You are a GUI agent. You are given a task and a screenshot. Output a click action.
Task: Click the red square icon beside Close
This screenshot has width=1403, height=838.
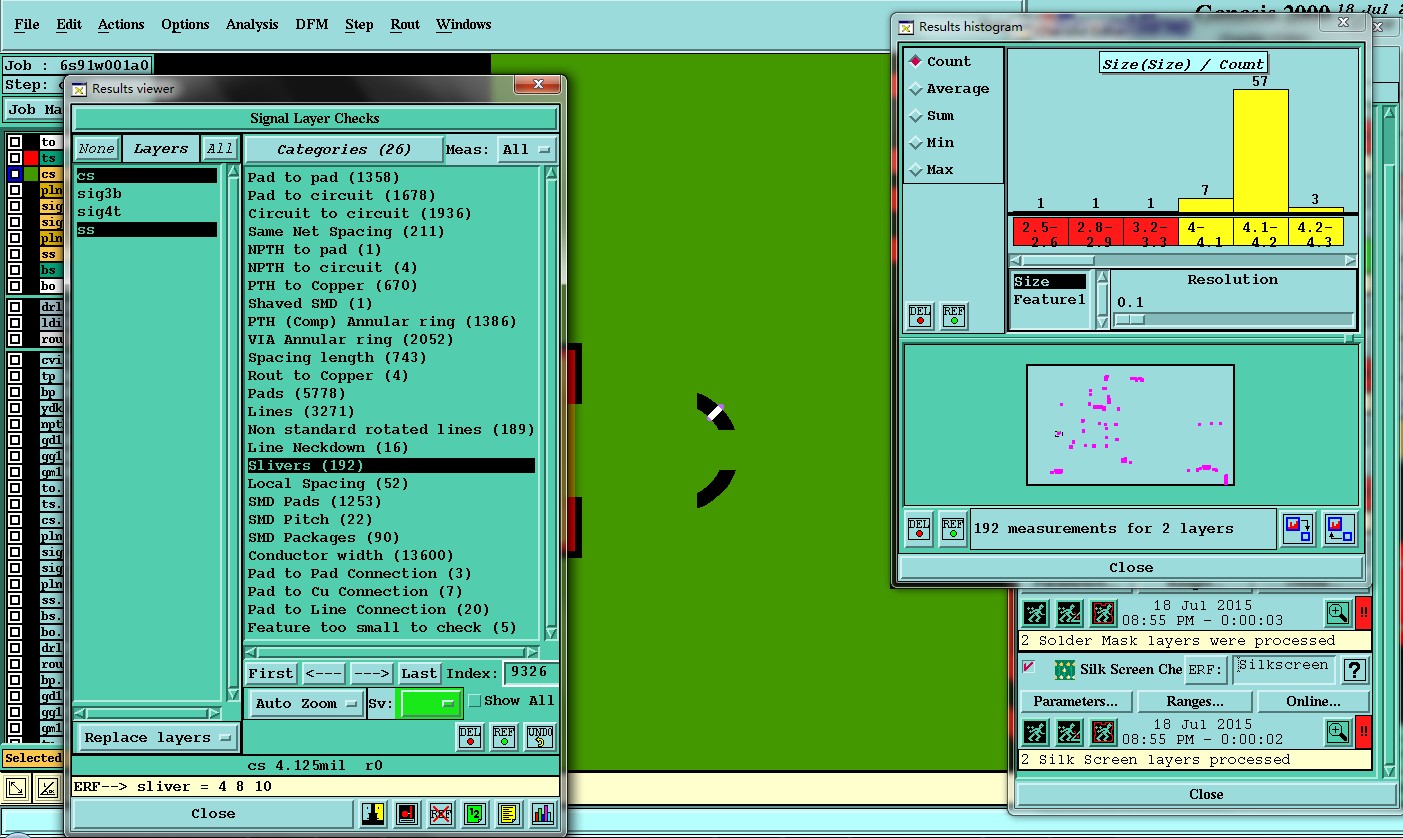(407, 814)
